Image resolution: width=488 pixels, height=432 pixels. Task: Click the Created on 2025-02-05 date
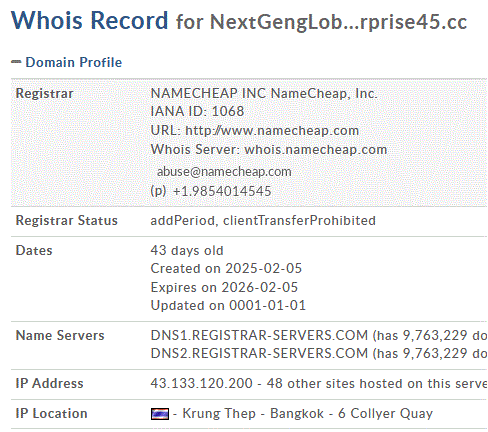pos(226,268)
